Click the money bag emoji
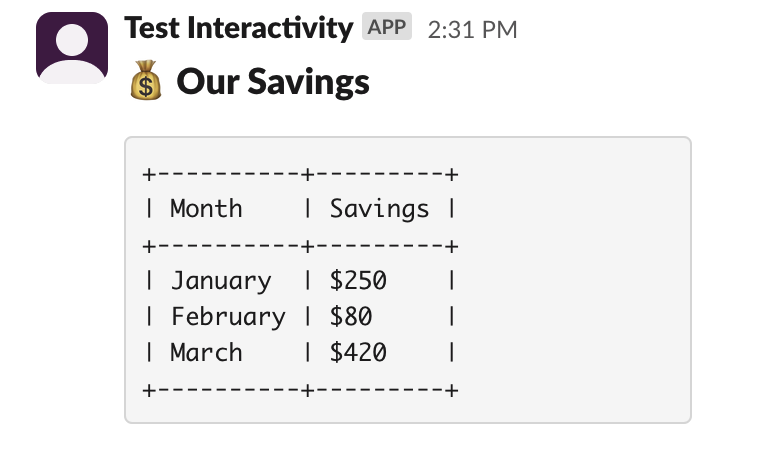This screenshot has width=760, height=462. tap(146, 82)
